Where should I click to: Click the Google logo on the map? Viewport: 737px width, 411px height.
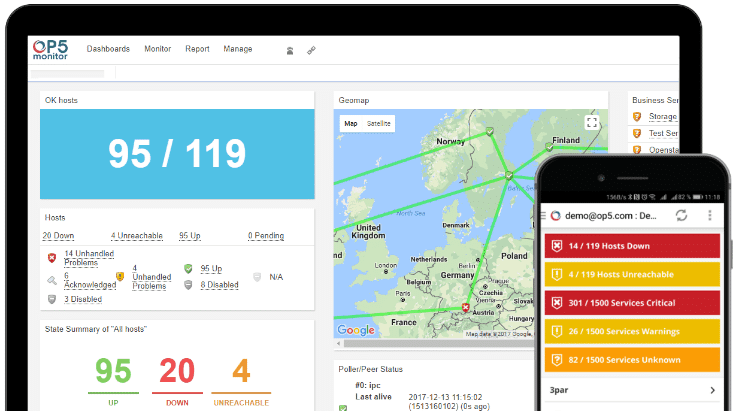(x=356, y=330)
